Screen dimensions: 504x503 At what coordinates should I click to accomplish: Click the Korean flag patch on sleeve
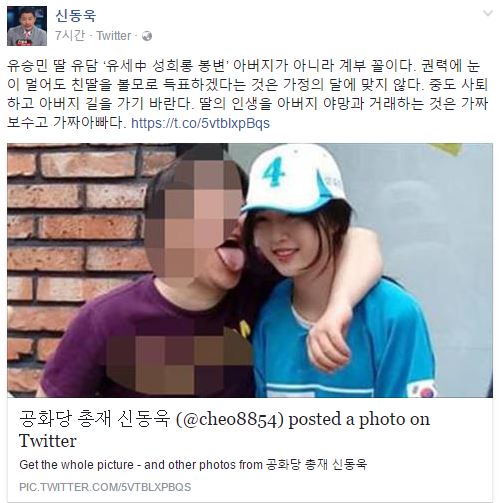coord(423,388)
